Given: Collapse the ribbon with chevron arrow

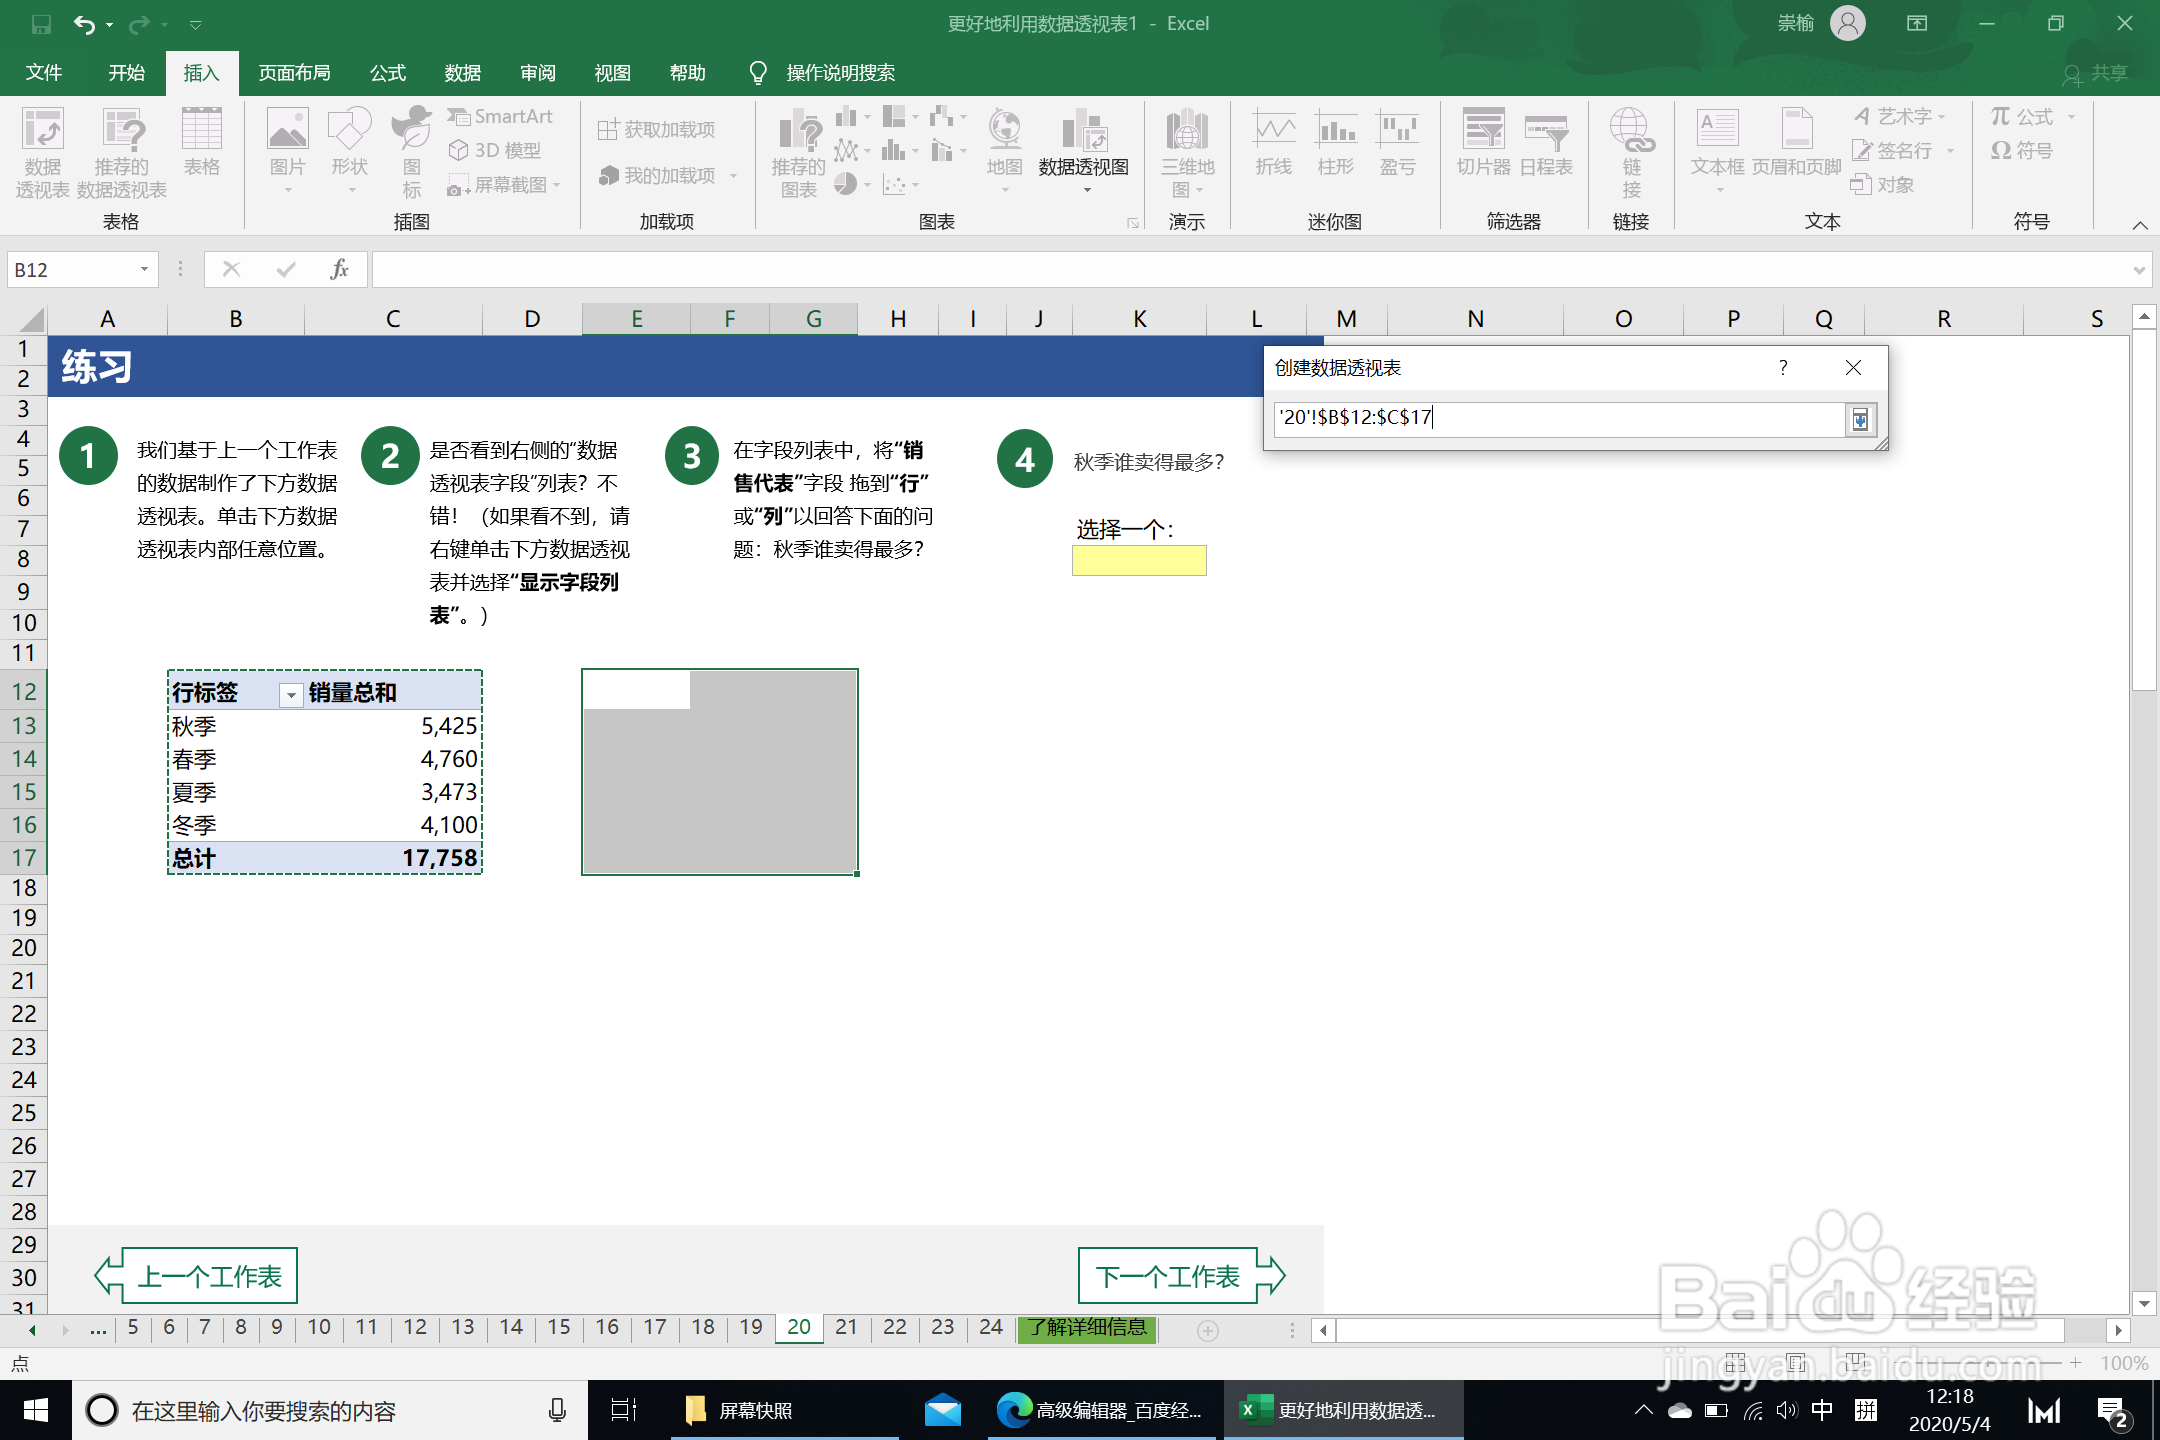Looking at the screenshot, I should 2139,225.
